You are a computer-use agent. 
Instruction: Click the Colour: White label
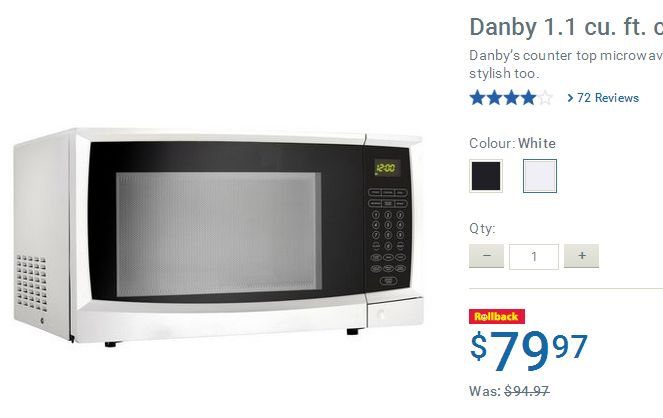point(512,143)
